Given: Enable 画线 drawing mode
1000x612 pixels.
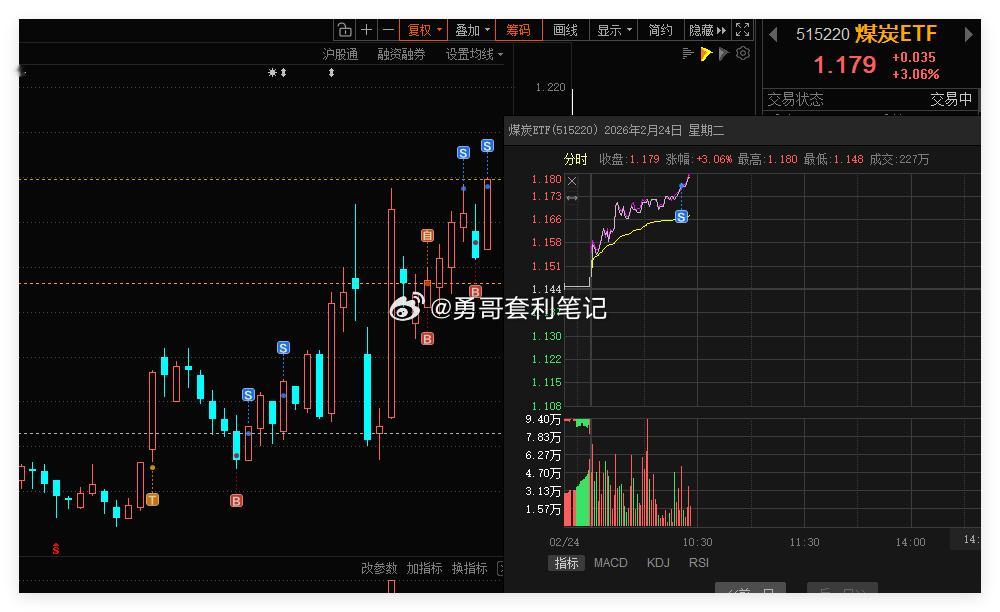Looking at the screenshot, I should click(x=563, y=29).
